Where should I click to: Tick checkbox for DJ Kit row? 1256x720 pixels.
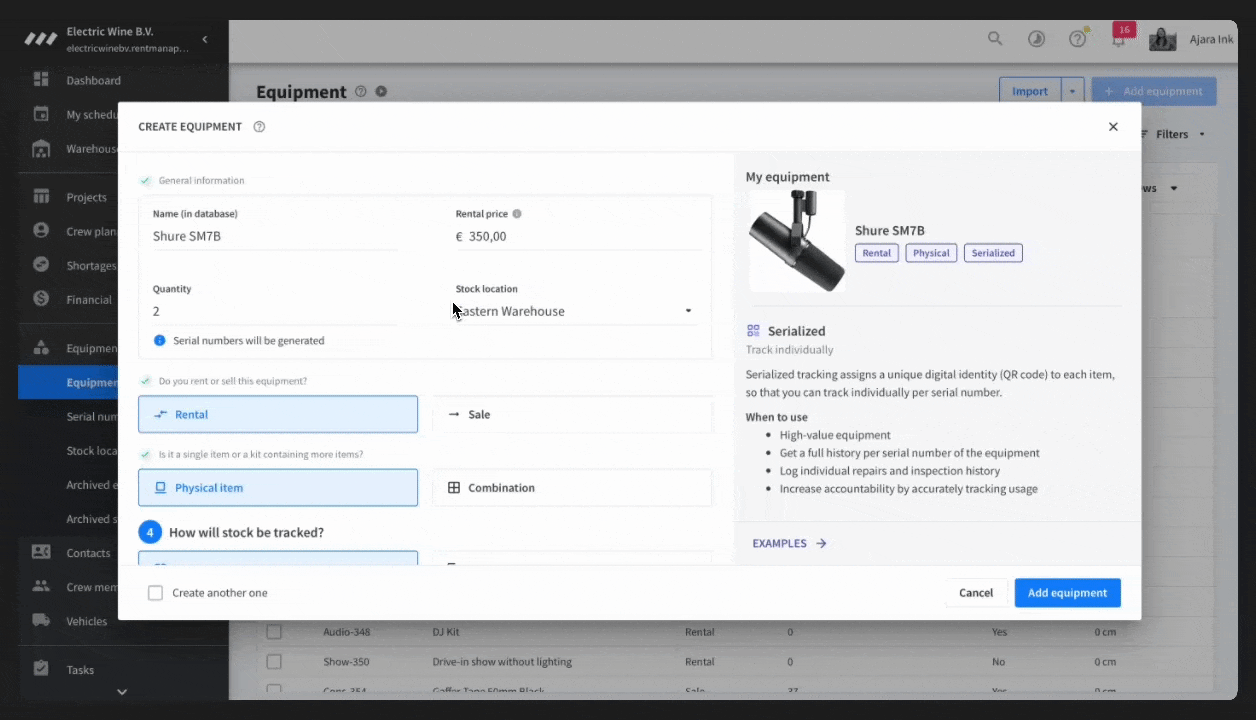coord(274,632)
